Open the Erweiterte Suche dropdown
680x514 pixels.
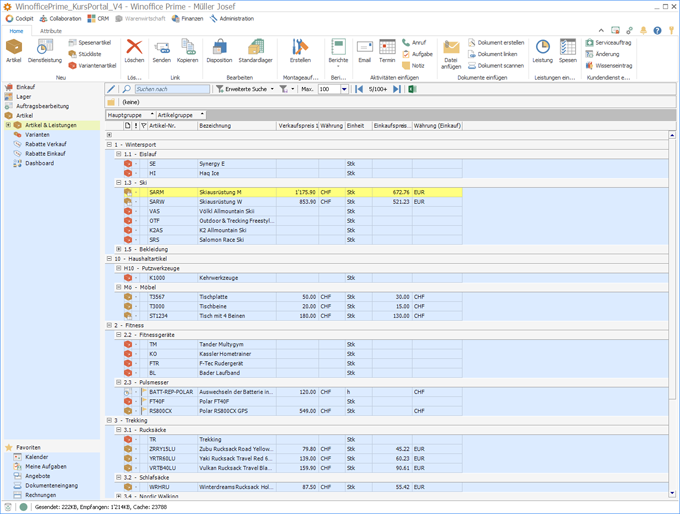(245, 89)
